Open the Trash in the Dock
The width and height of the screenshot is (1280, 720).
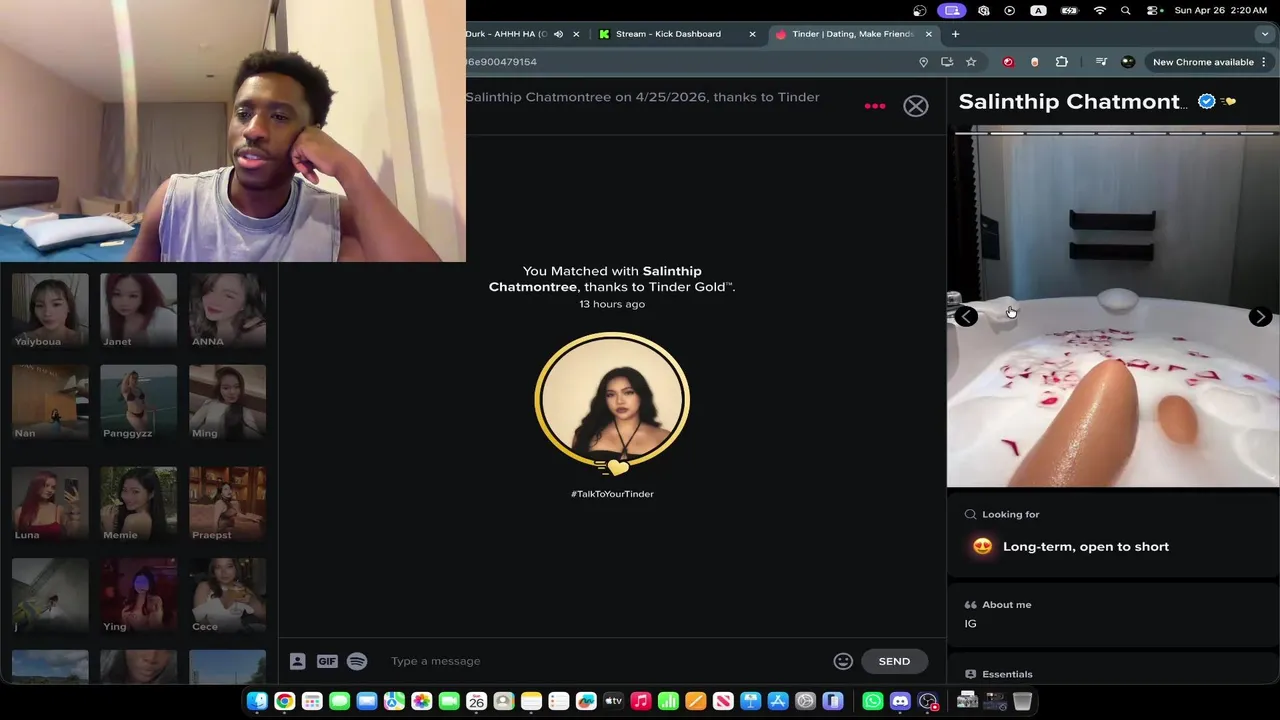1022,701
